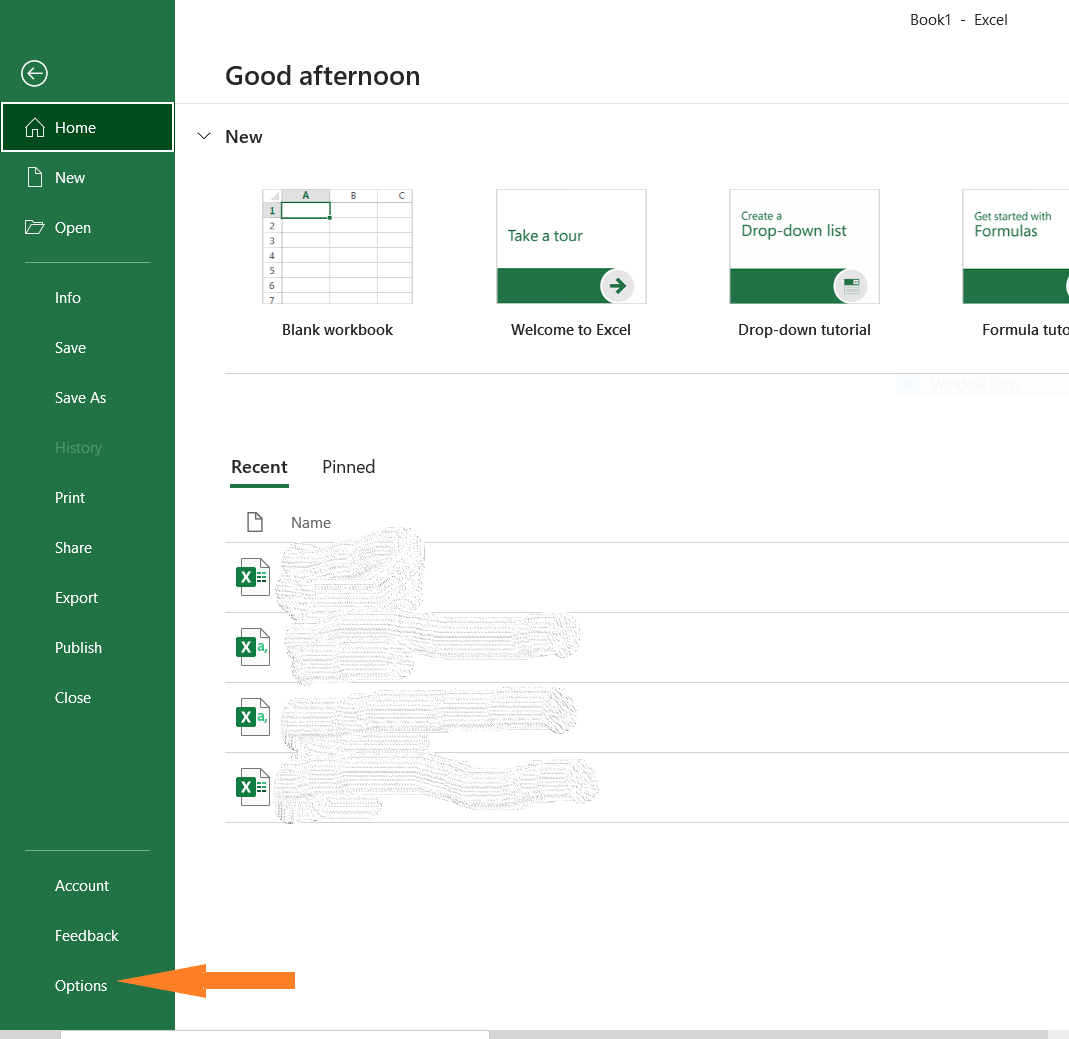Click the arrow circle on Take a tour template
The height and width of the screenshot is (1039, 1069).
pos(618,286)
